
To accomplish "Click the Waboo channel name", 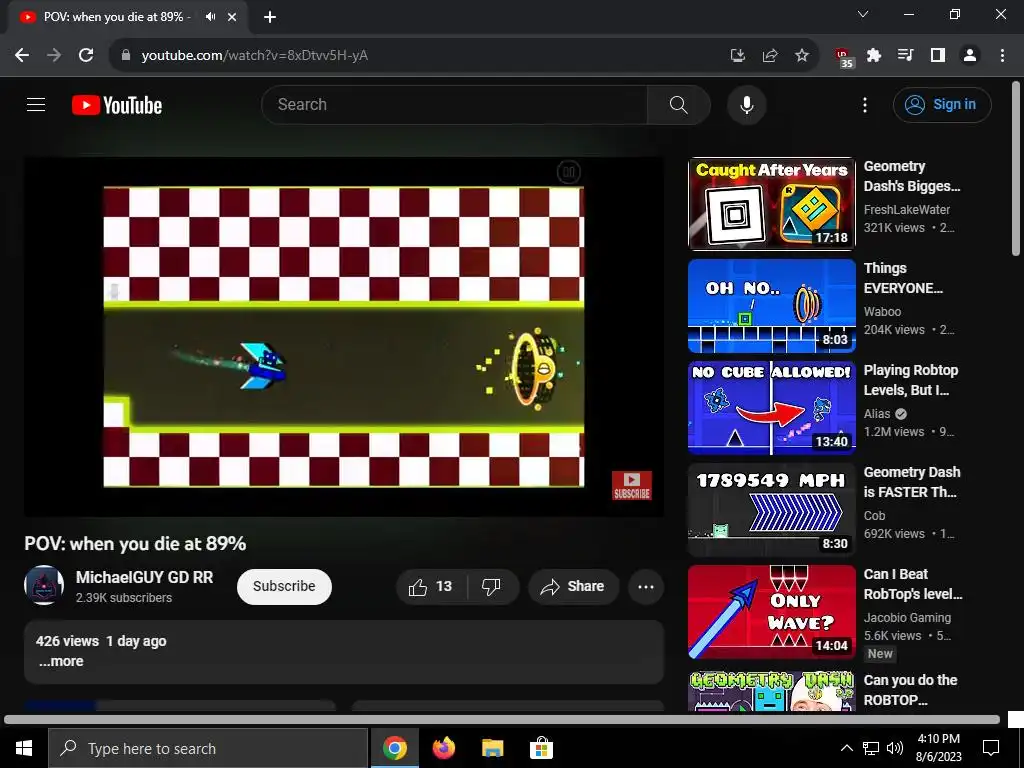I will pos(882,312).
